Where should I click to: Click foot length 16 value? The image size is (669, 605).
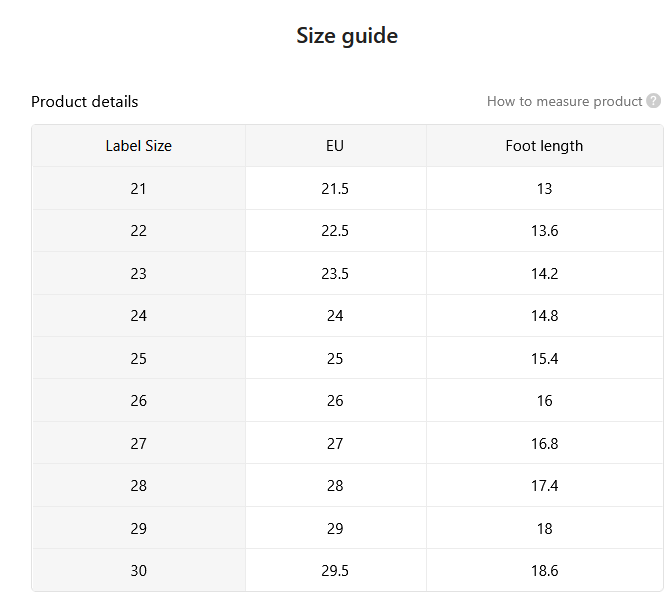[x=544, y=401]
